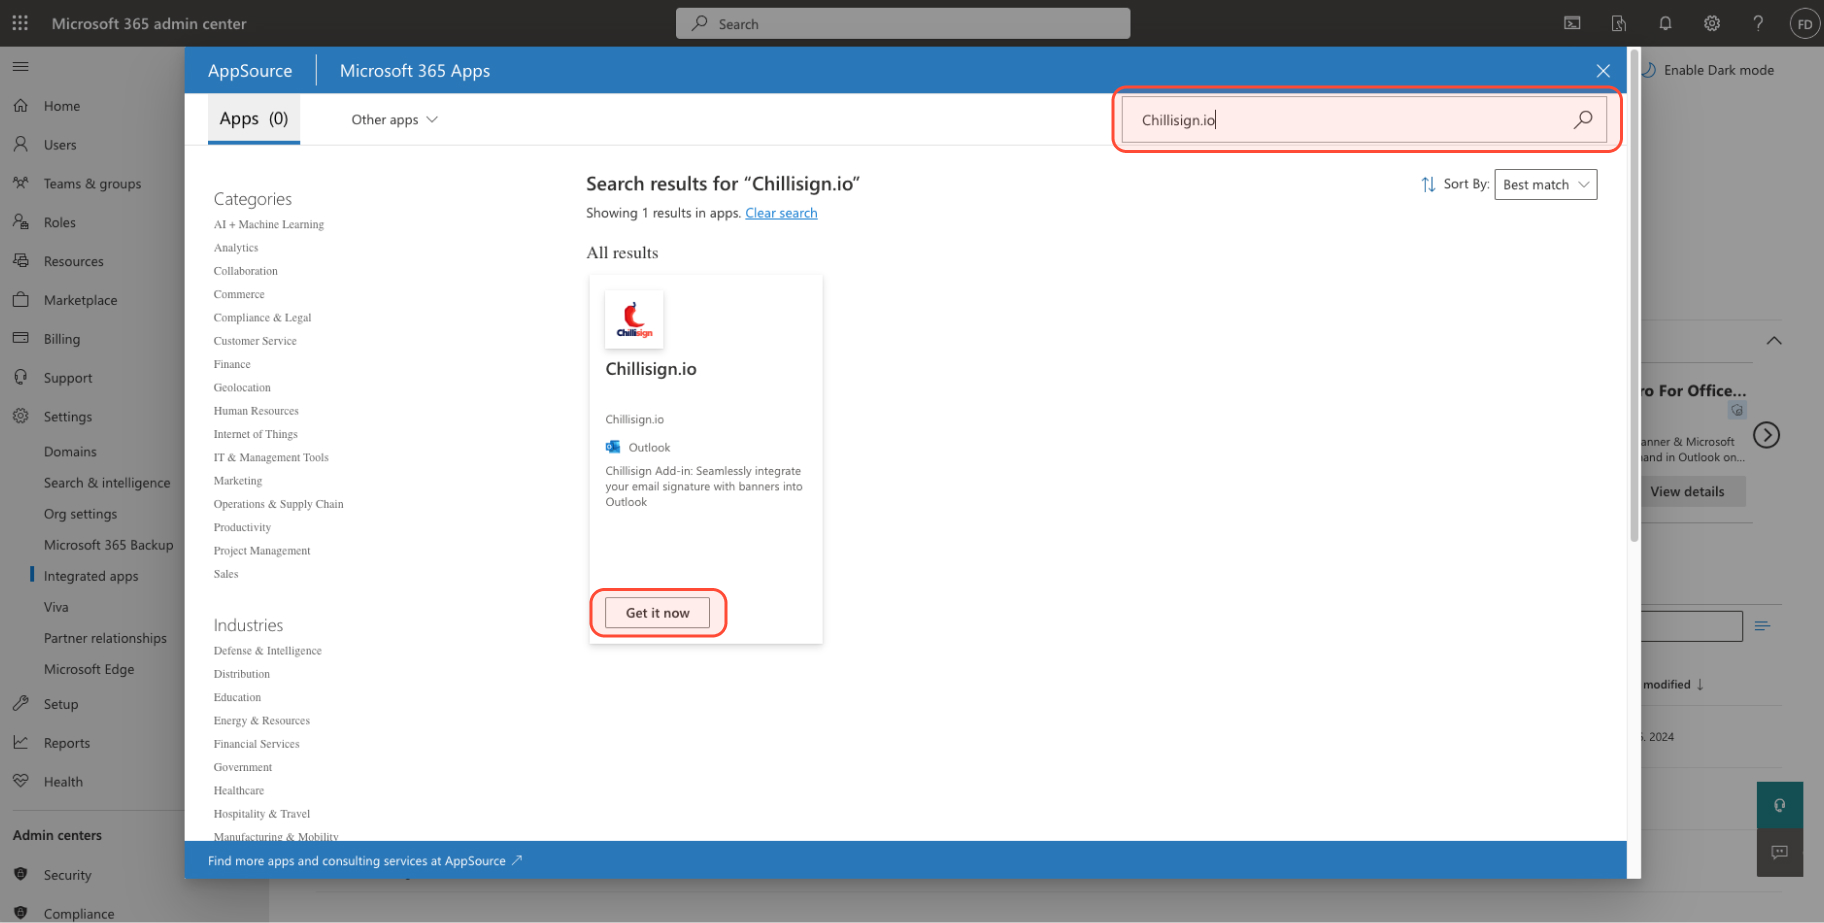Click the Support headset icon in sidebar

tap(20, 377)
